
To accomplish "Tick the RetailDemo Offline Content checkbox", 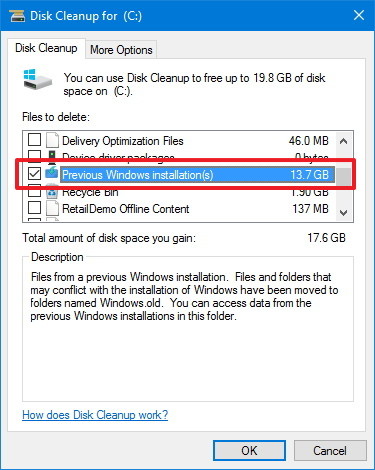I will coord(34,208).
